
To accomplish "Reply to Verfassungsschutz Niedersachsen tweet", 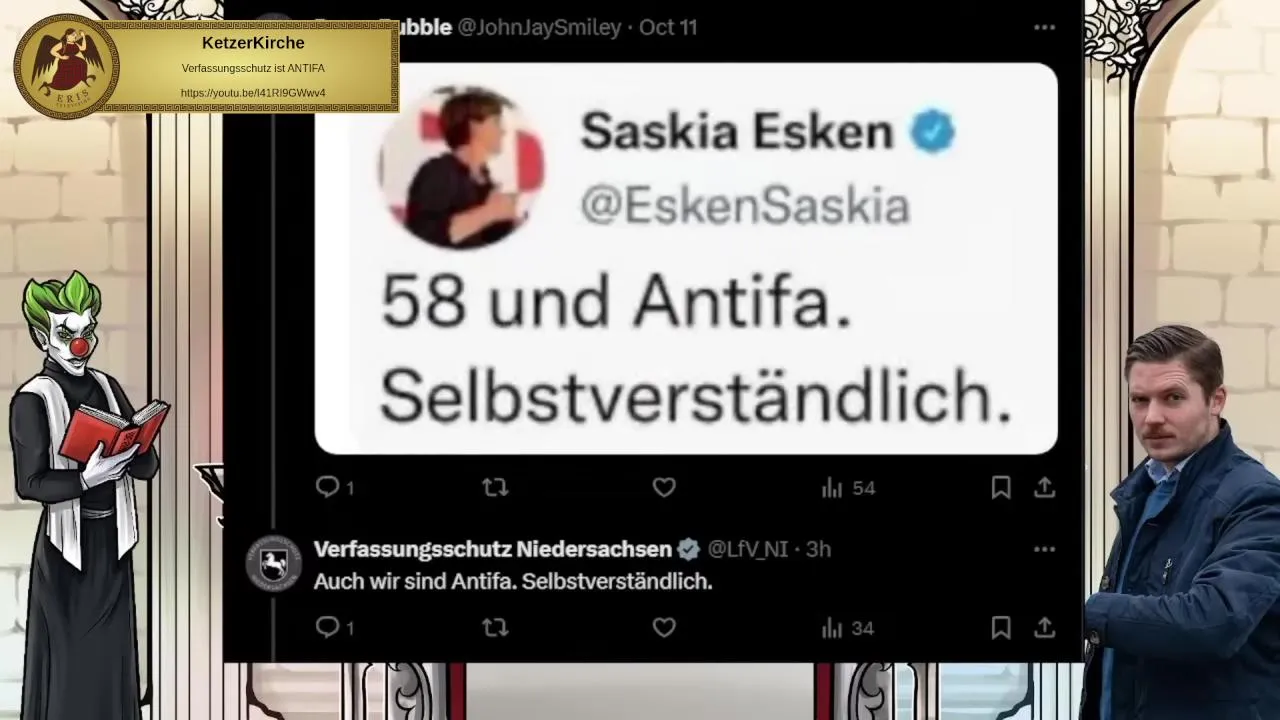I will 334,627.
